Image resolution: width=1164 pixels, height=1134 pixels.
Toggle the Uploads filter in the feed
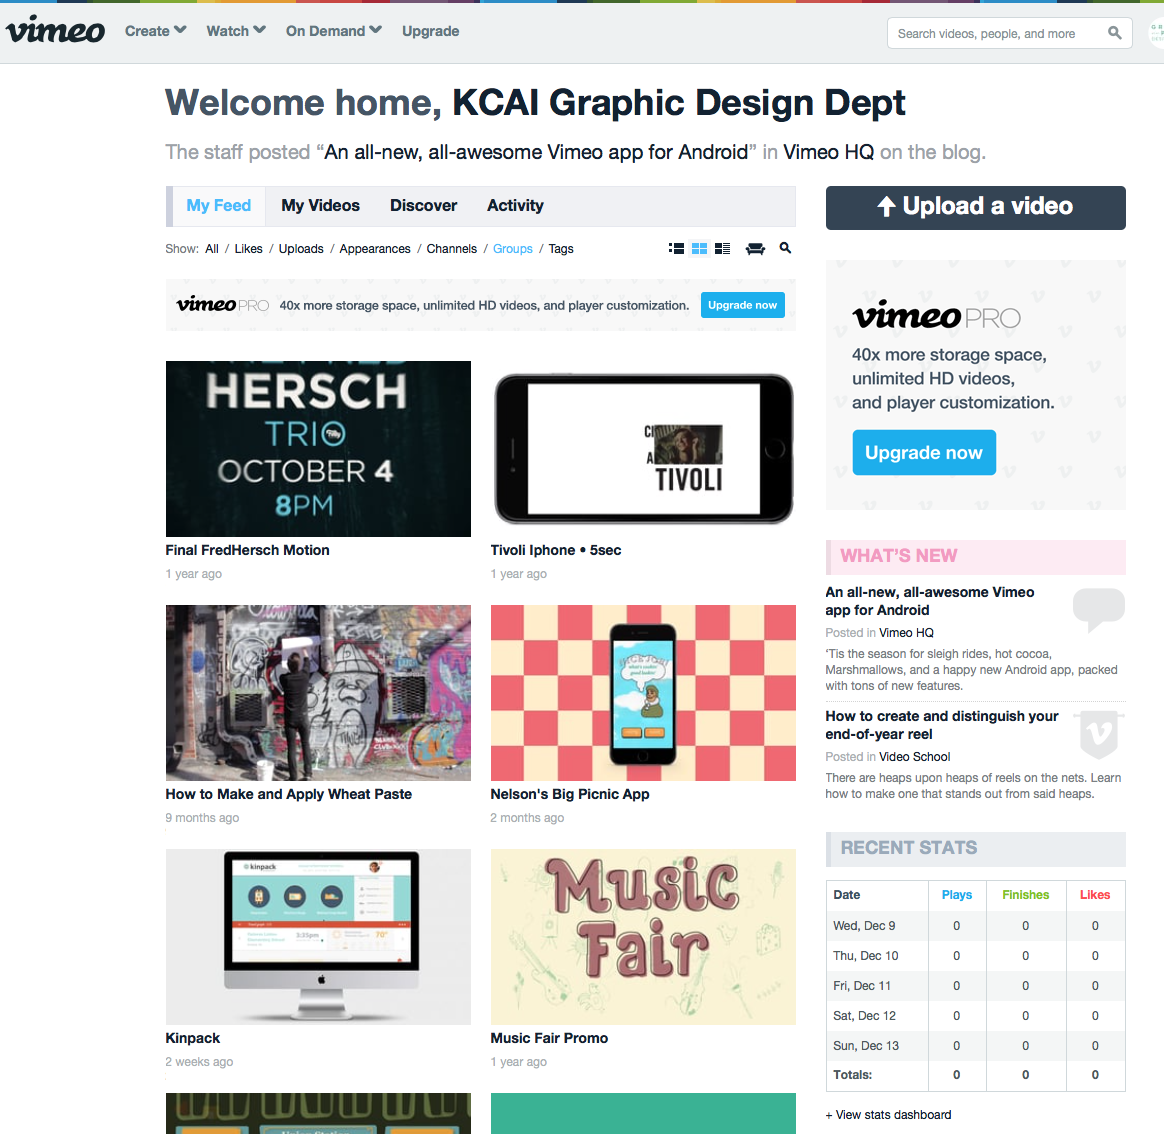click(300, 248)
